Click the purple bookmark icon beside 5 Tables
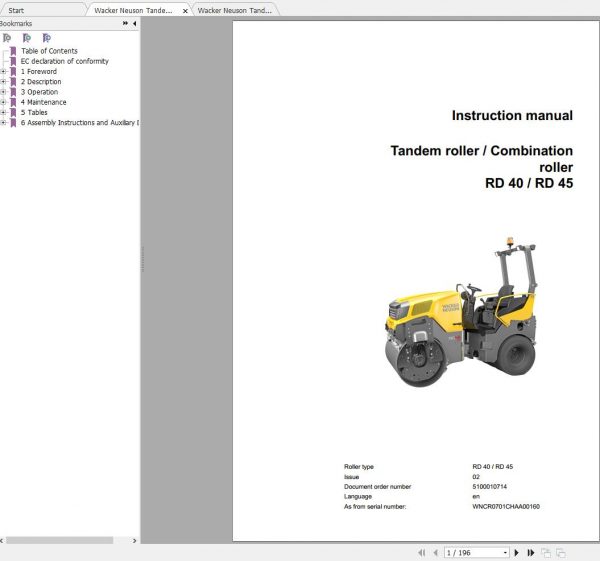The width and height of the screenshot is (600, 561). pyautogui.click(x=13, y=113)
